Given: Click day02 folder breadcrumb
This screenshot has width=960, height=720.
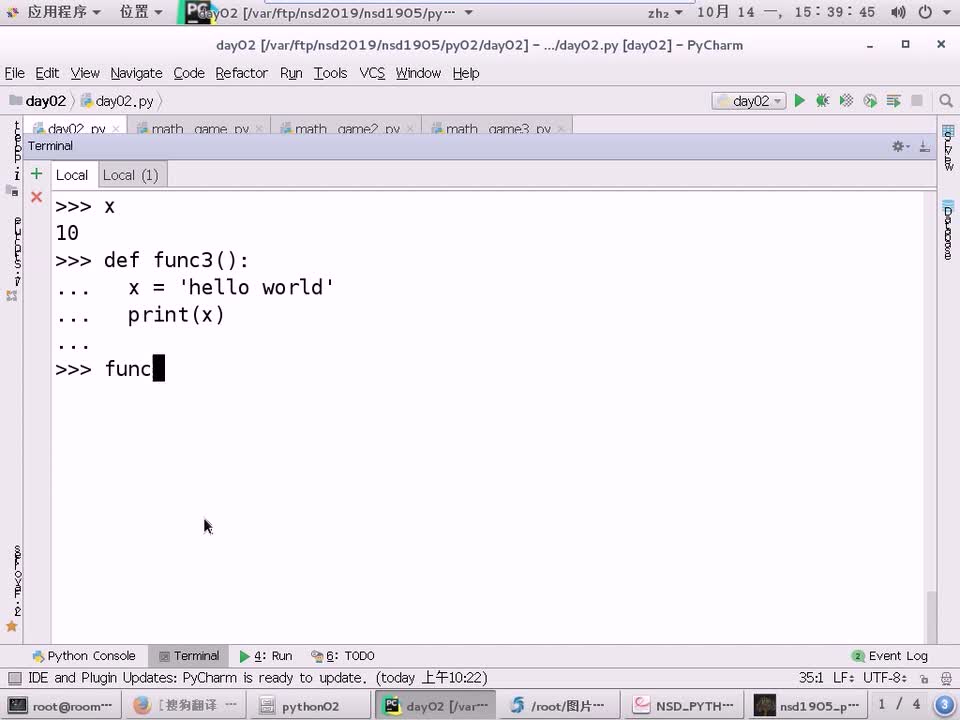Looking at the screenshot, I should tap(38, 101).
